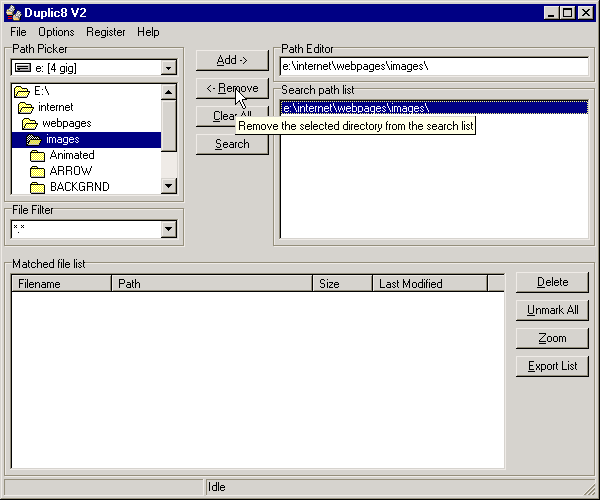Open the File menu
600x500 pixels.
tap(18, 32)
